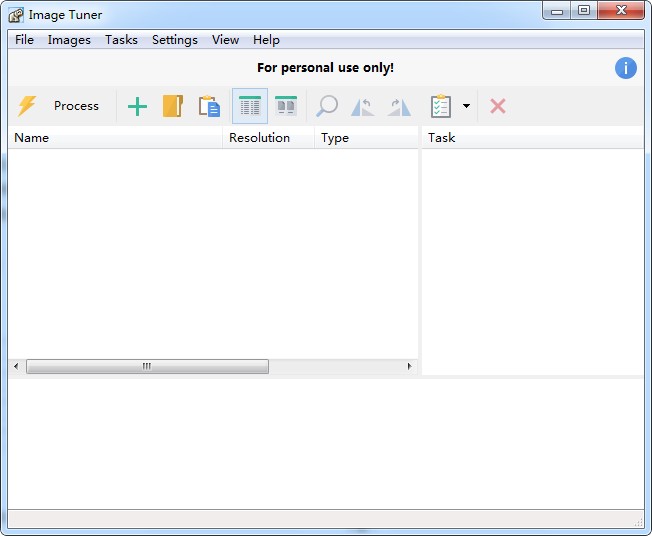The height and width of the screenshot is (536, 652).
Task: Click the horizontal scrollbar thumb
Action: (147, 366)
